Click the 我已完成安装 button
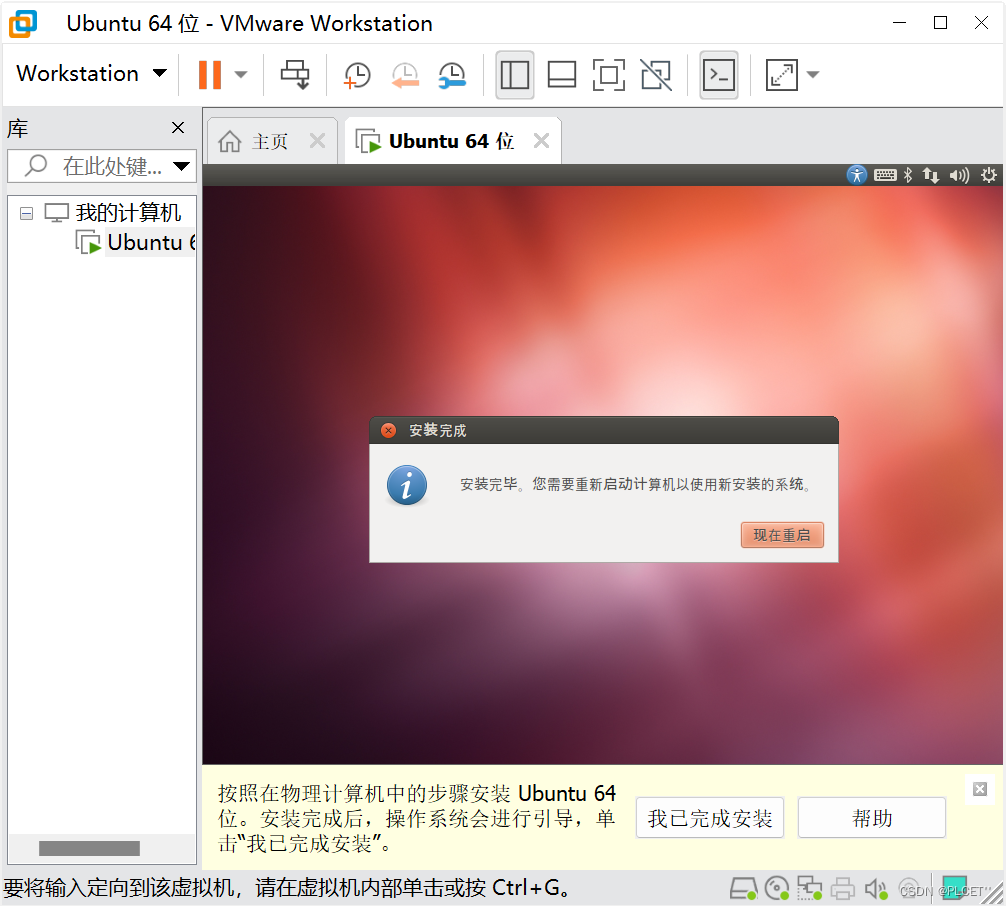The width and height of the screenshot is (1006, 906). [x=710, y=818]
